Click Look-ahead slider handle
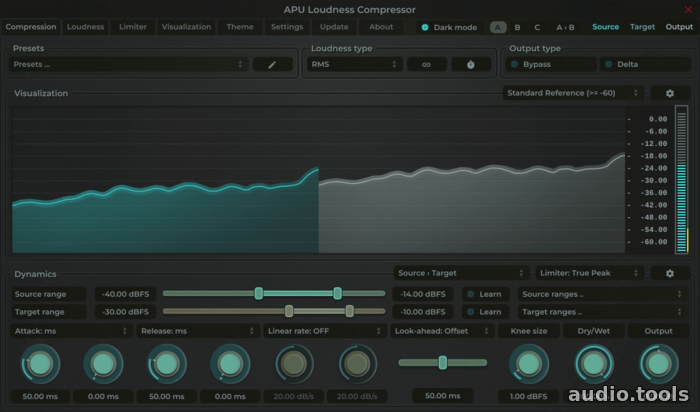Screen dimensions: 700x412 pyautogui.click(x=442, y=362)
